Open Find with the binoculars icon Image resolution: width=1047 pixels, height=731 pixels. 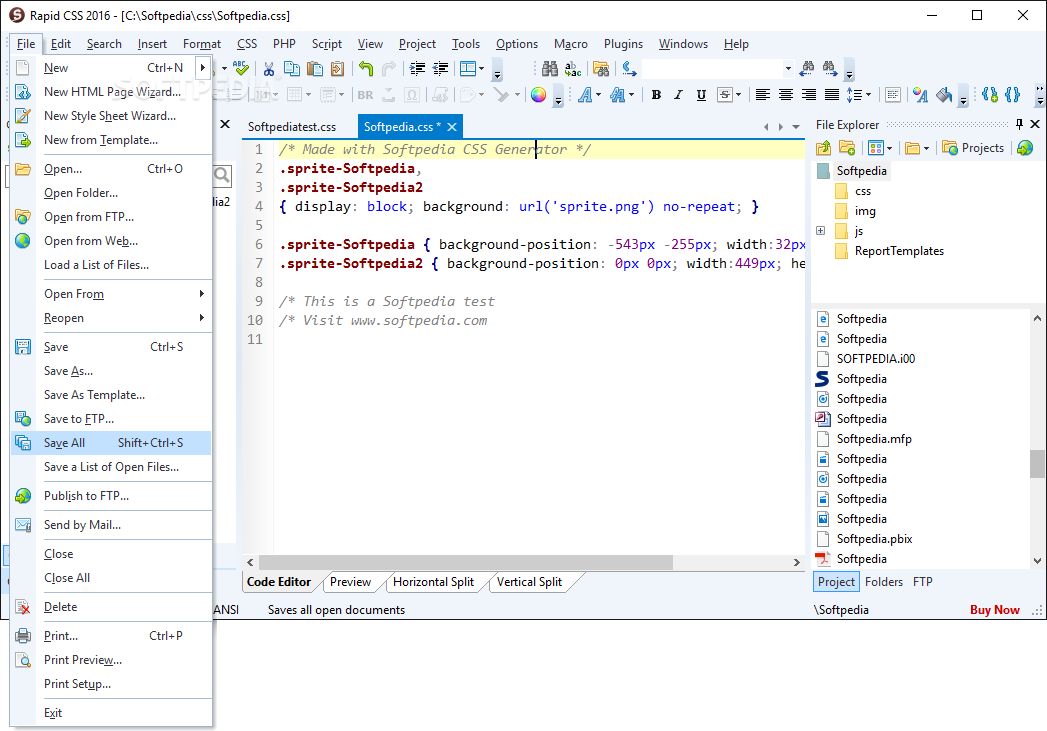click(x=550, y=68)
